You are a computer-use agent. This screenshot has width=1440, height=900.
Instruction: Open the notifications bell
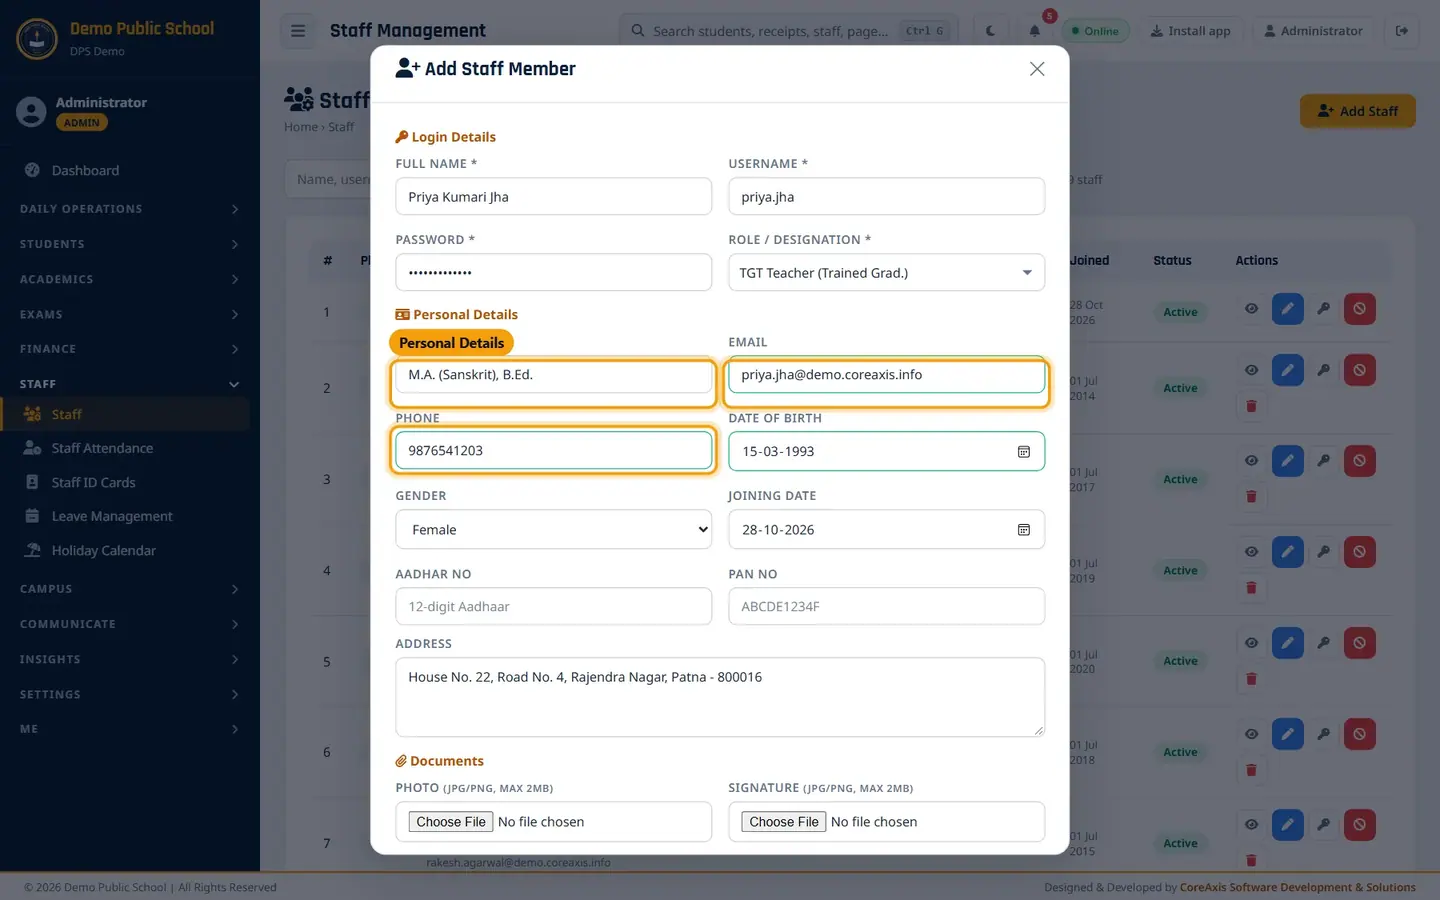1035,31
